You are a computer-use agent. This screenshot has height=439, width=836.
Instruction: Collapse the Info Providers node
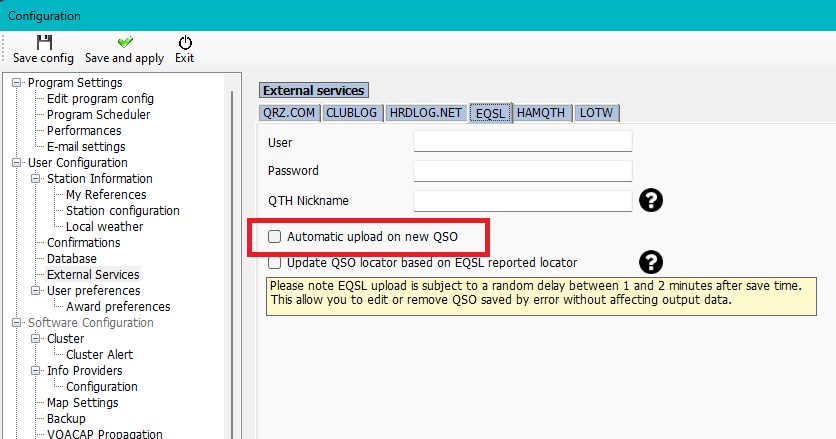(x=36, y=371)
